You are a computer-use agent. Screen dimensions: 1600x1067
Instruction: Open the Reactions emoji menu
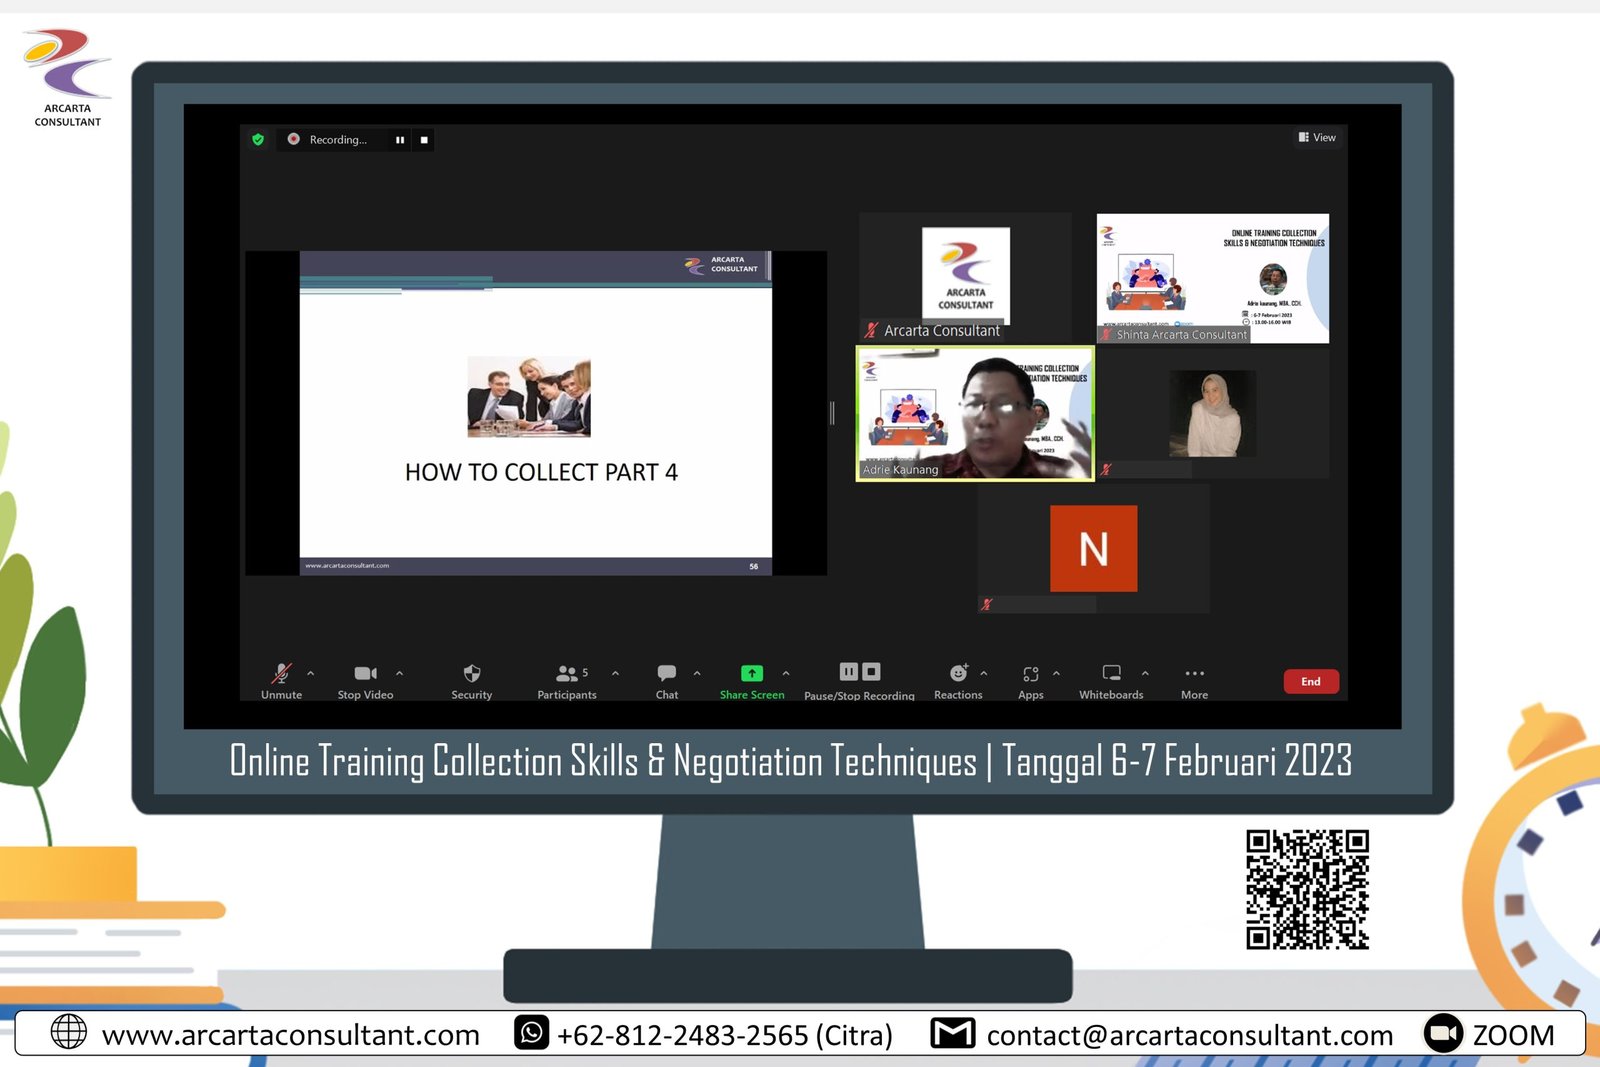[x=958, y=674]
